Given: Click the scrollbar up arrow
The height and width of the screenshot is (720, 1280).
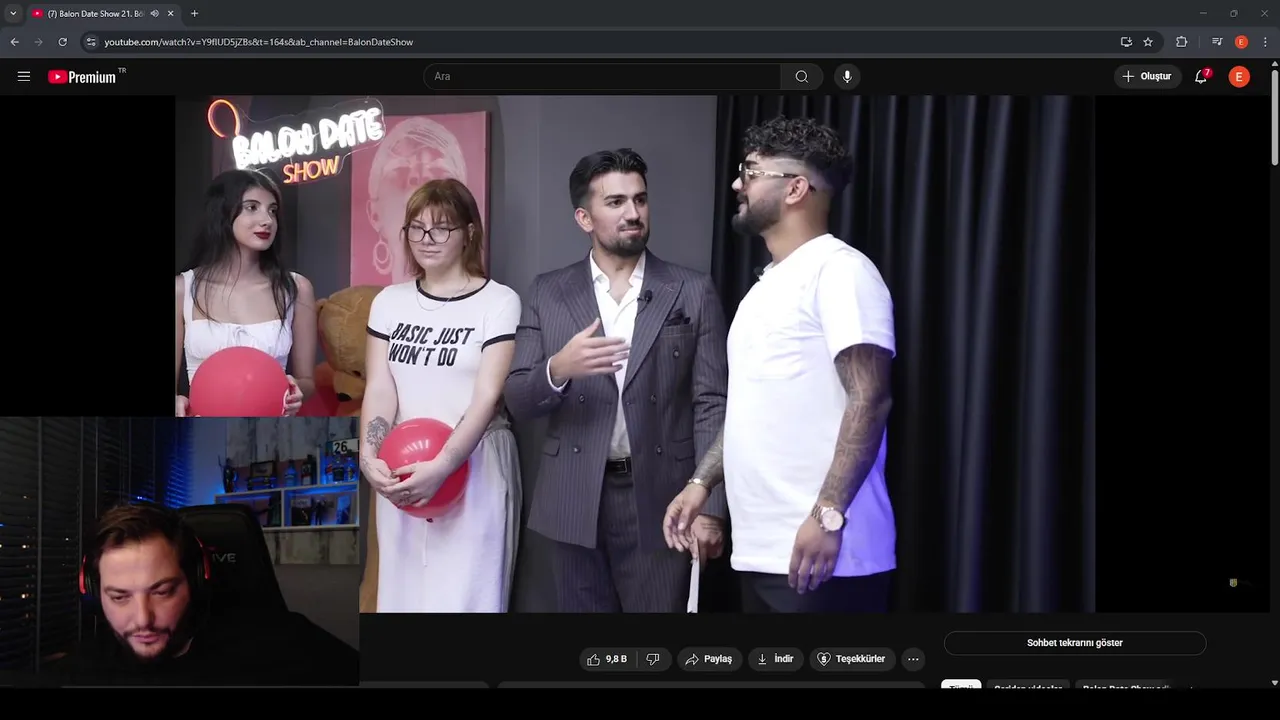Looking at the screenshot, I should pos(1274,65).
